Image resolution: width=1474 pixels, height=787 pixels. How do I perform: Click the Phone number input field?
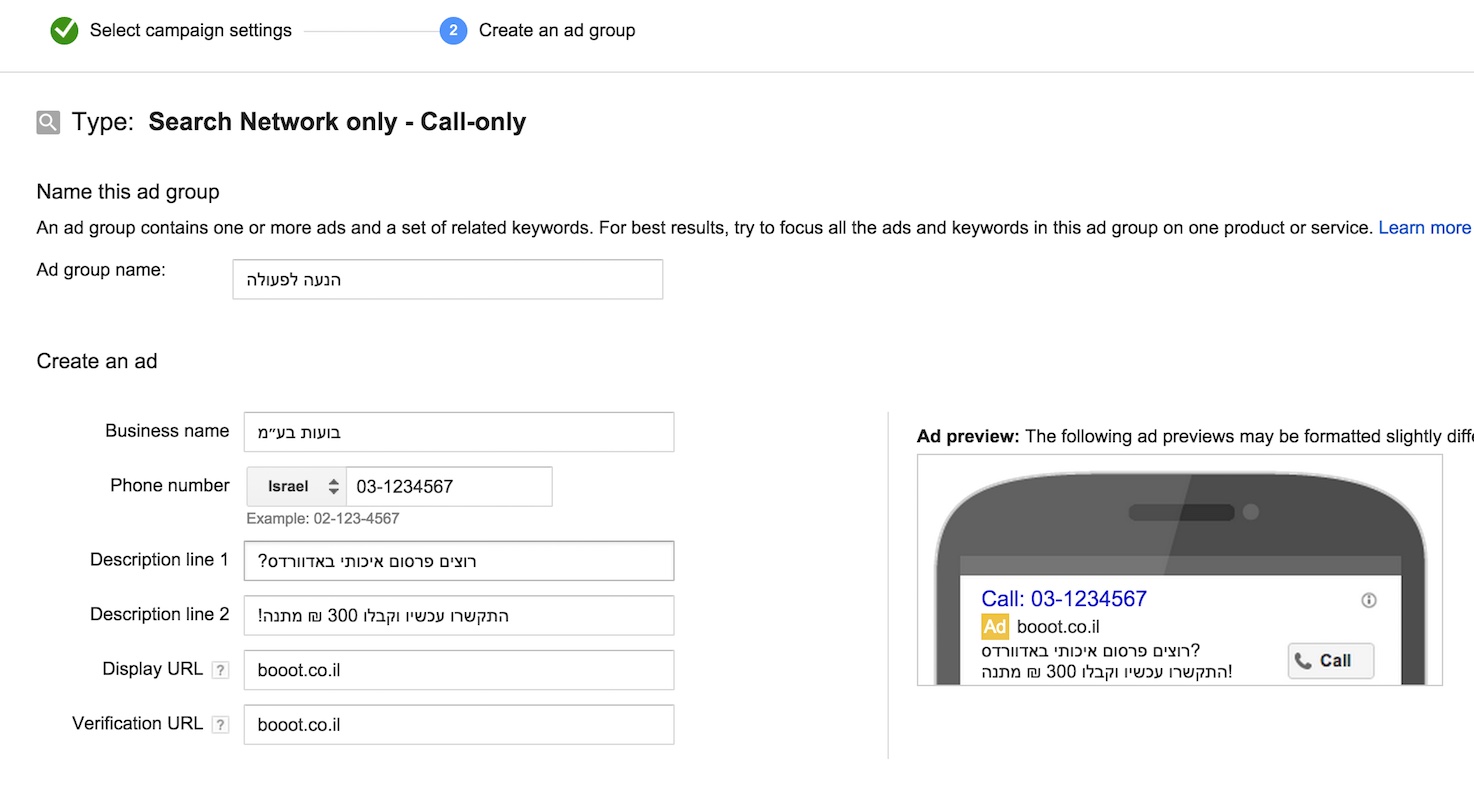[x=449, y=487]
